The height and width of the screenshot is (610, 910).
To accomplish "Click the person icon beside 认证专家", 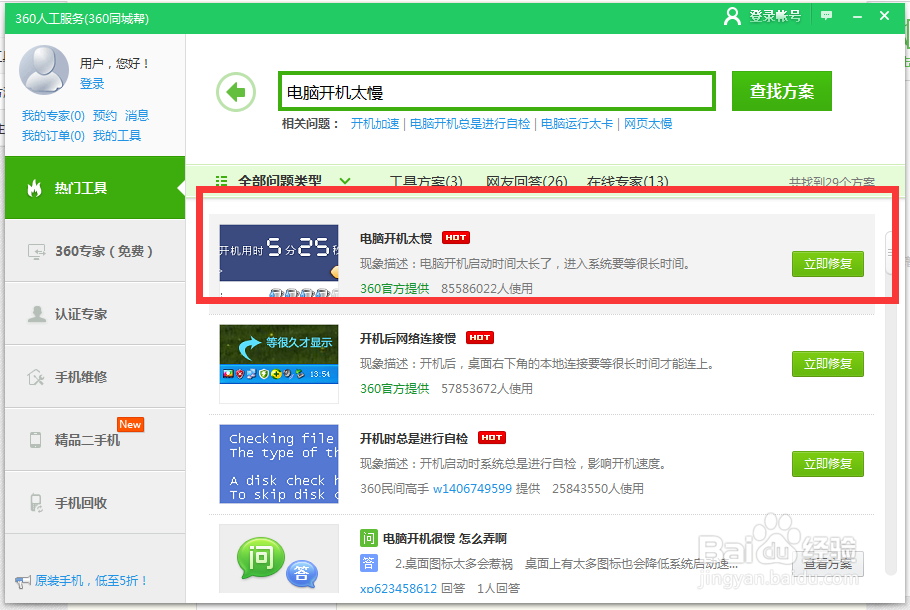I will 37,314.
